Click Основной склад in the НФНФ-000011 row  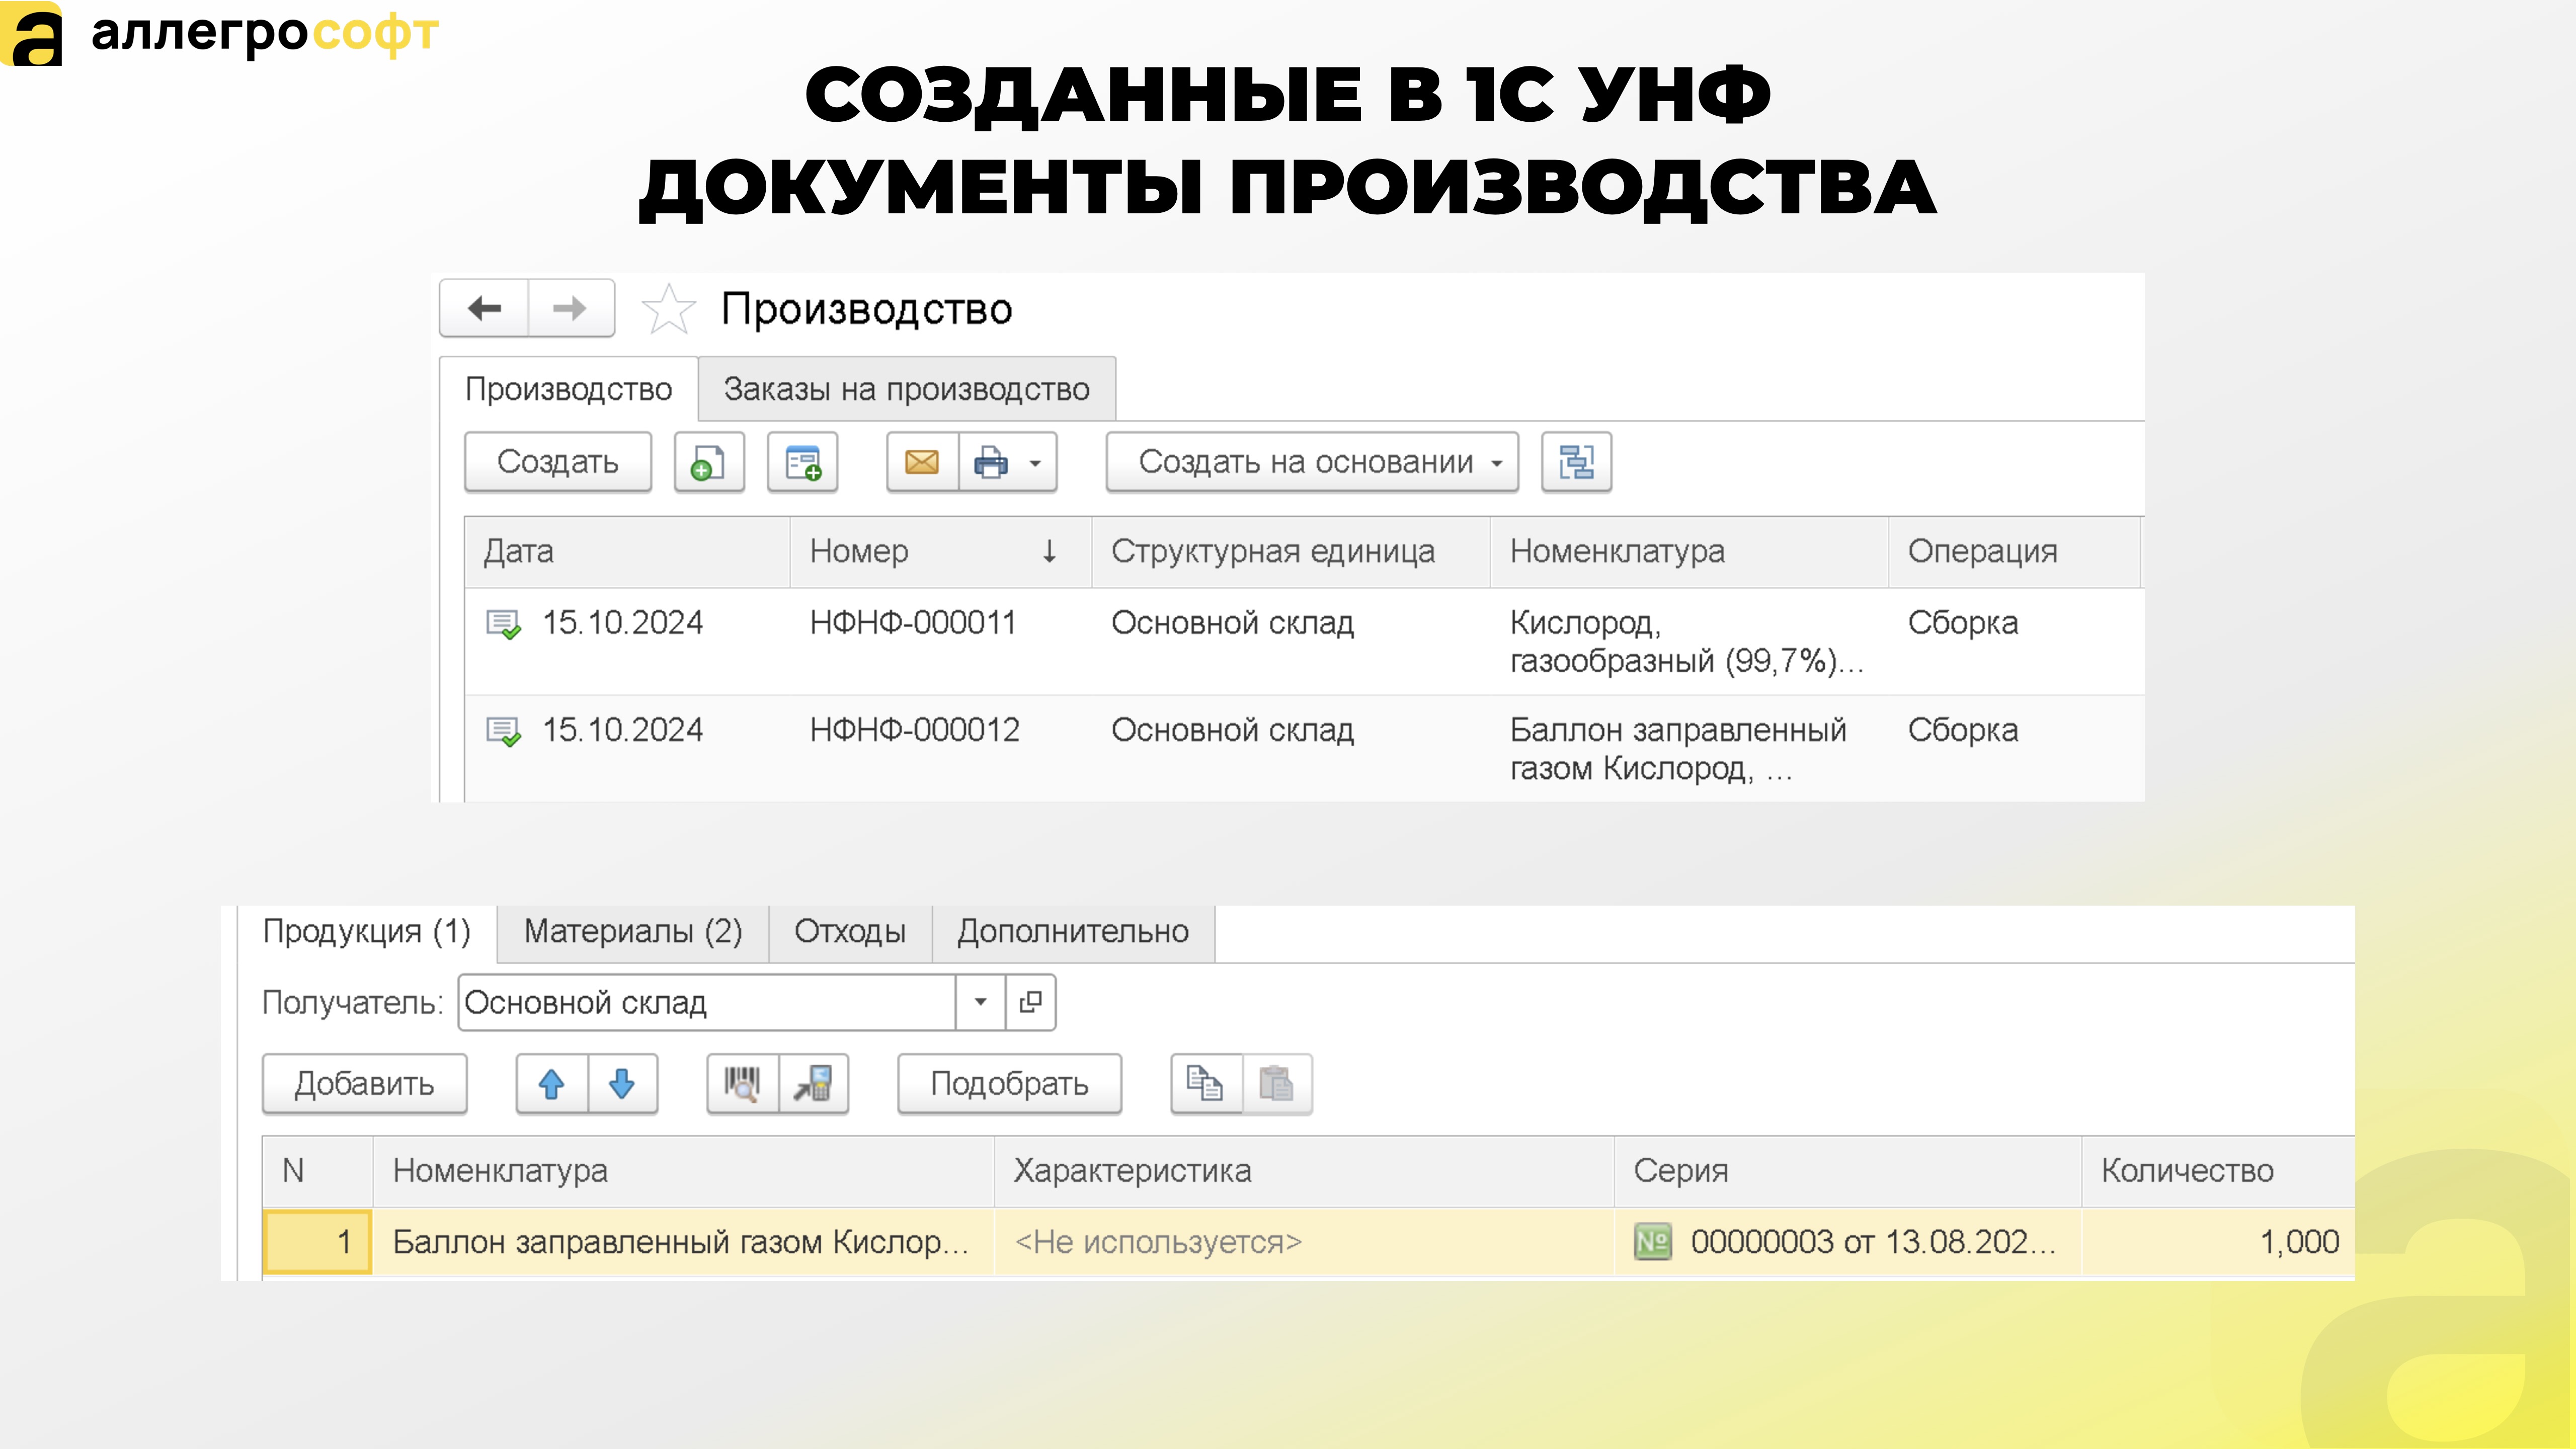point(1232,623)
